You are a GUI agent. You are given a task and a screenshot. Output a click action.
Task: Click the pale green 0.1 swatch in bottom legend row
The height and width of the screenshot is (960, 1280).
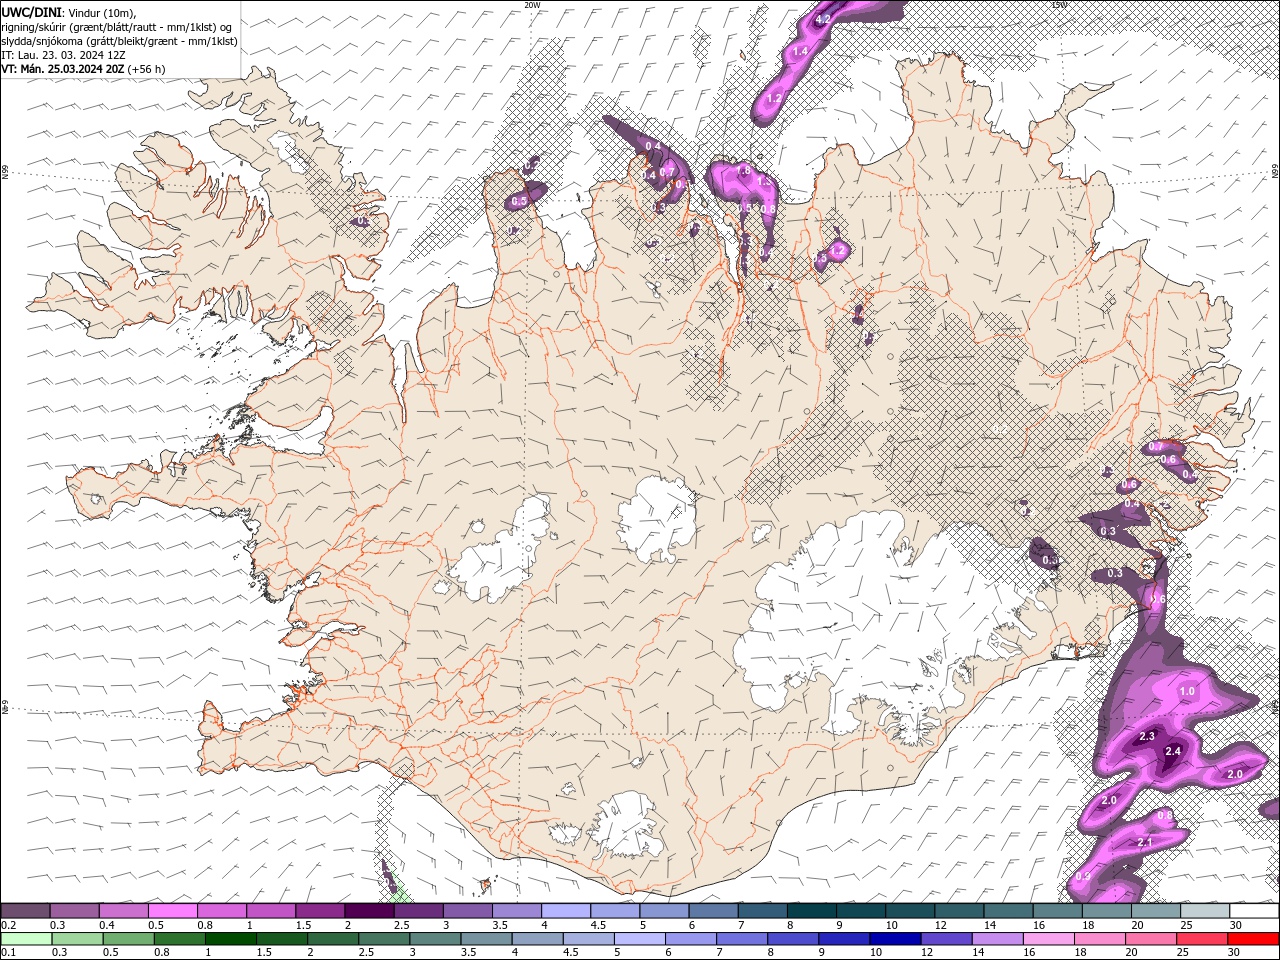[26, 939]
